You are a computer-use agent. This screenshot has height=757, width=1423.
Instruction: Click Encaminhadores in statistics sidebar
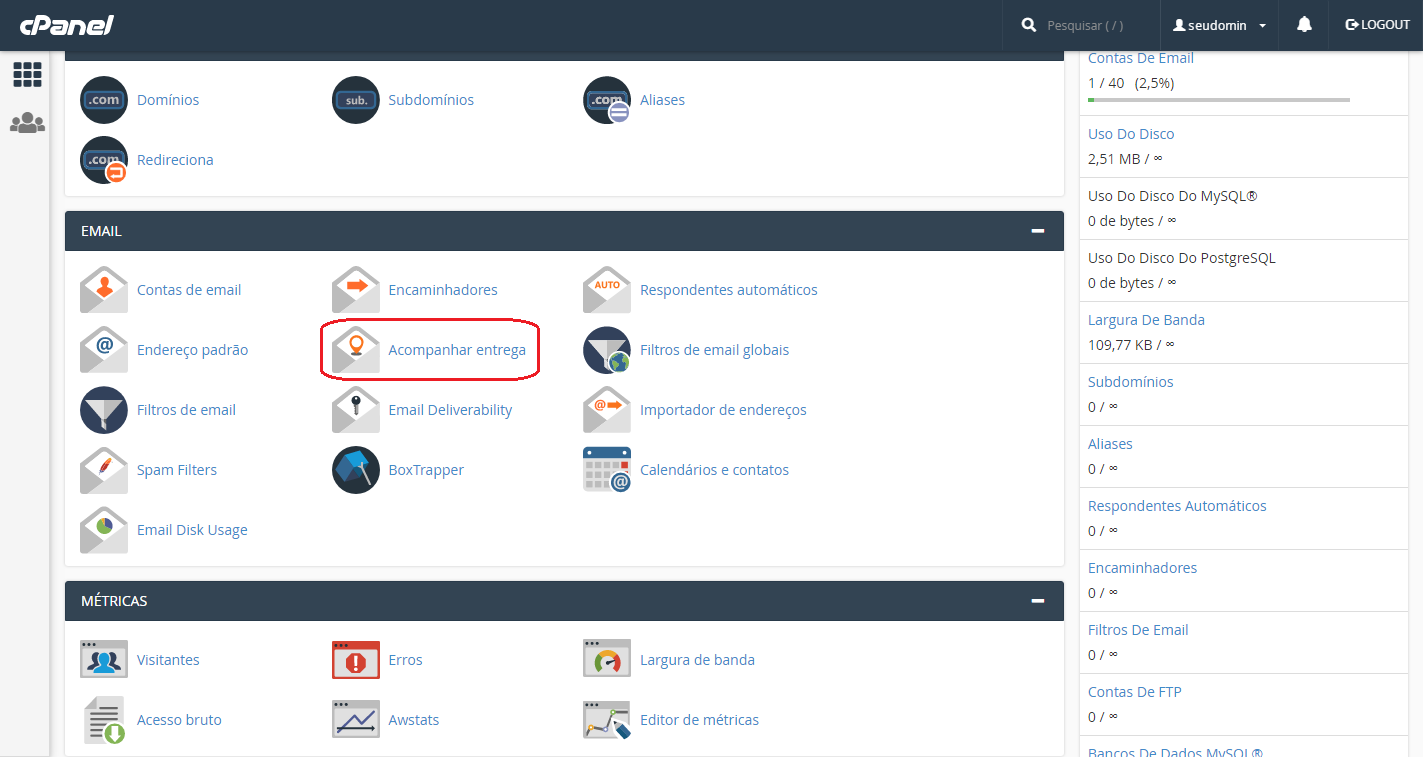coord(1142,568)
